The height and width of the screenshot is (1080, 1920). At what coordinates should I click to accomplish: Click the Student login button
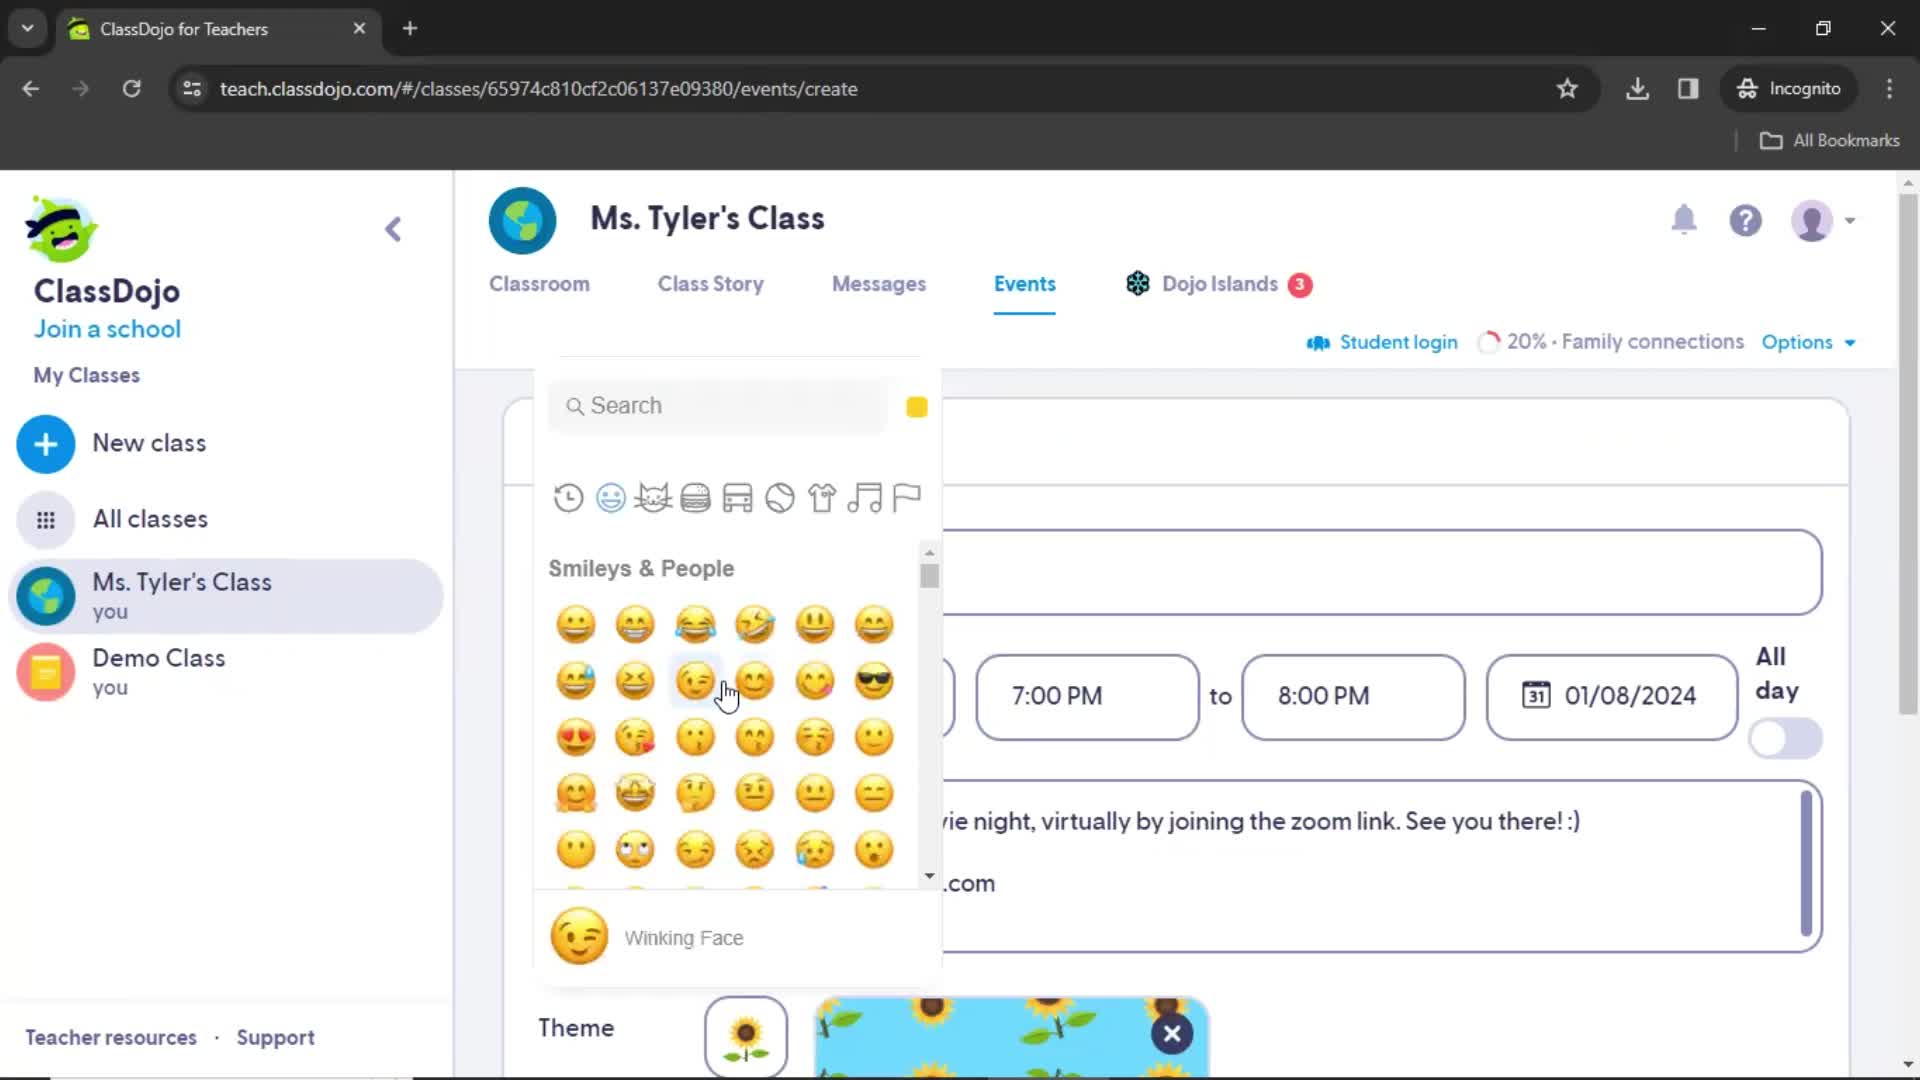(1383, 342)
